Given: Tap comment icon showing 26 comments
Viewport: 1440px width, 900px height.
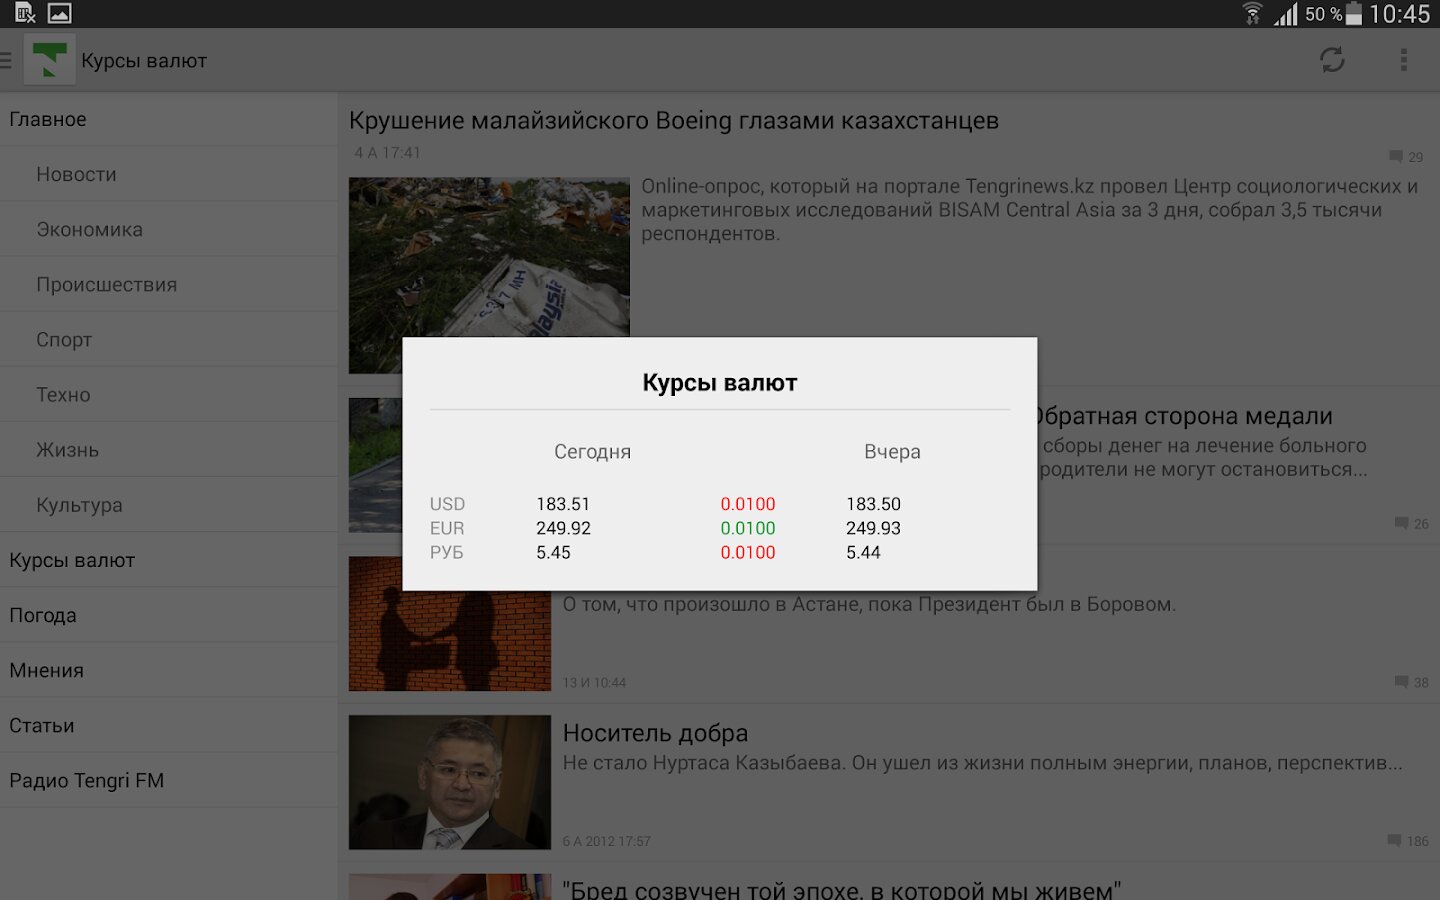Looking at the screenshot, I should coord(1401,523).
